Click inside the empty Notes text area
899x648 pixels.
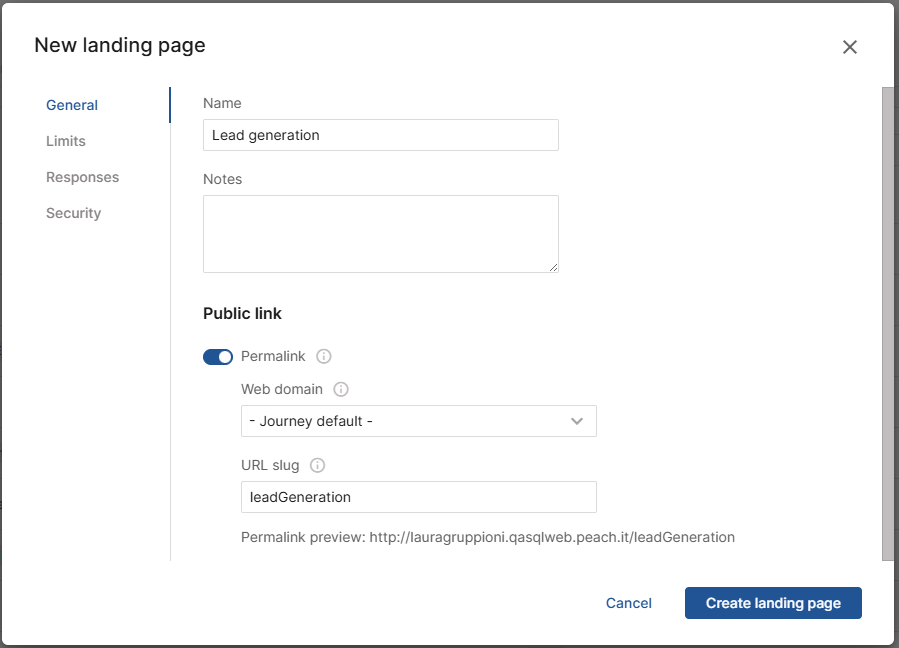click(x=380, y=233)
